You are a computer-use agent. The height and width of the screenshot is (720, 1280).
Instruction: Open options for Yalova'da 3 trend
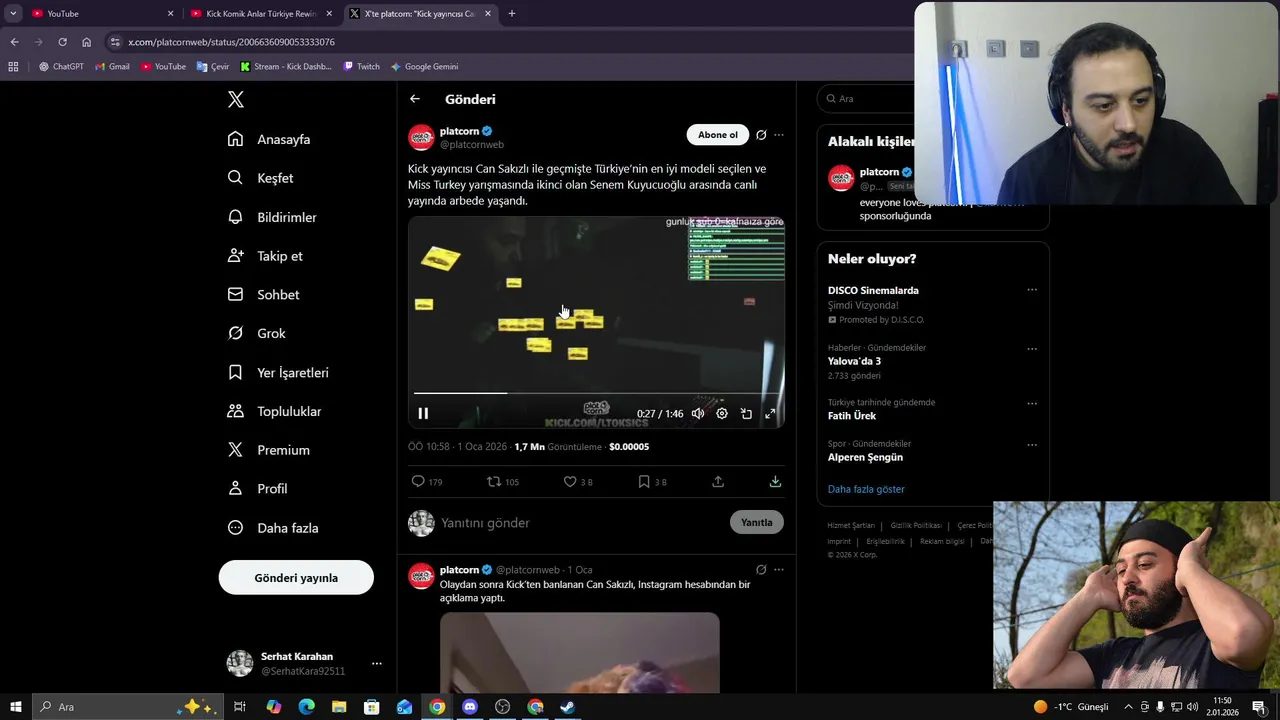click(x=1032, y=349)
